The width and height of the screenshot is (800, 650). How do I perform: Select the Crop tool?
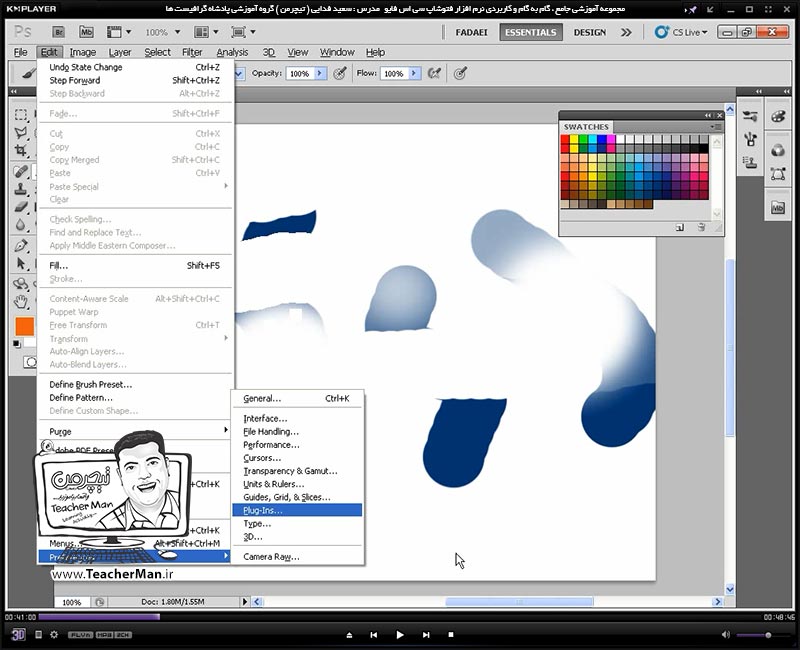[20, 151]
